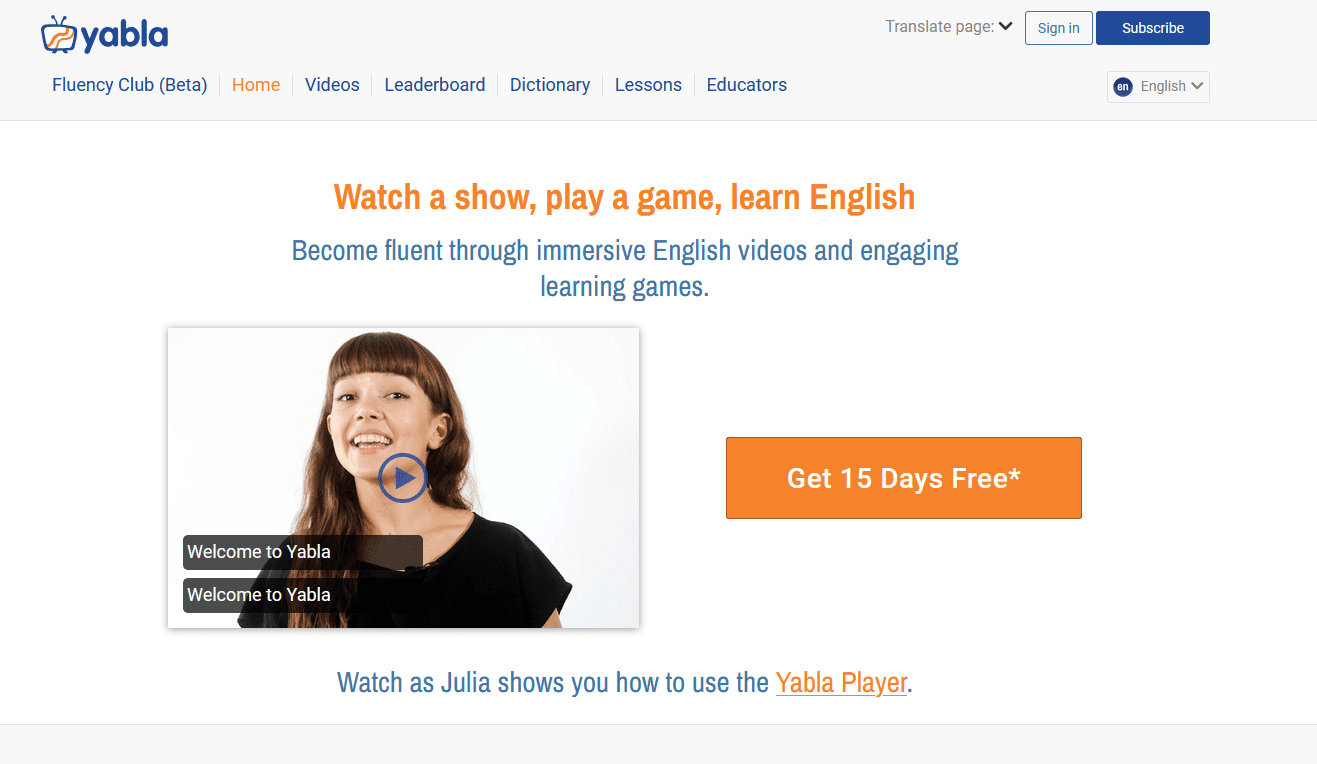
Task: Open the English language selector chevron
Action: click(x=1197, y=86)
